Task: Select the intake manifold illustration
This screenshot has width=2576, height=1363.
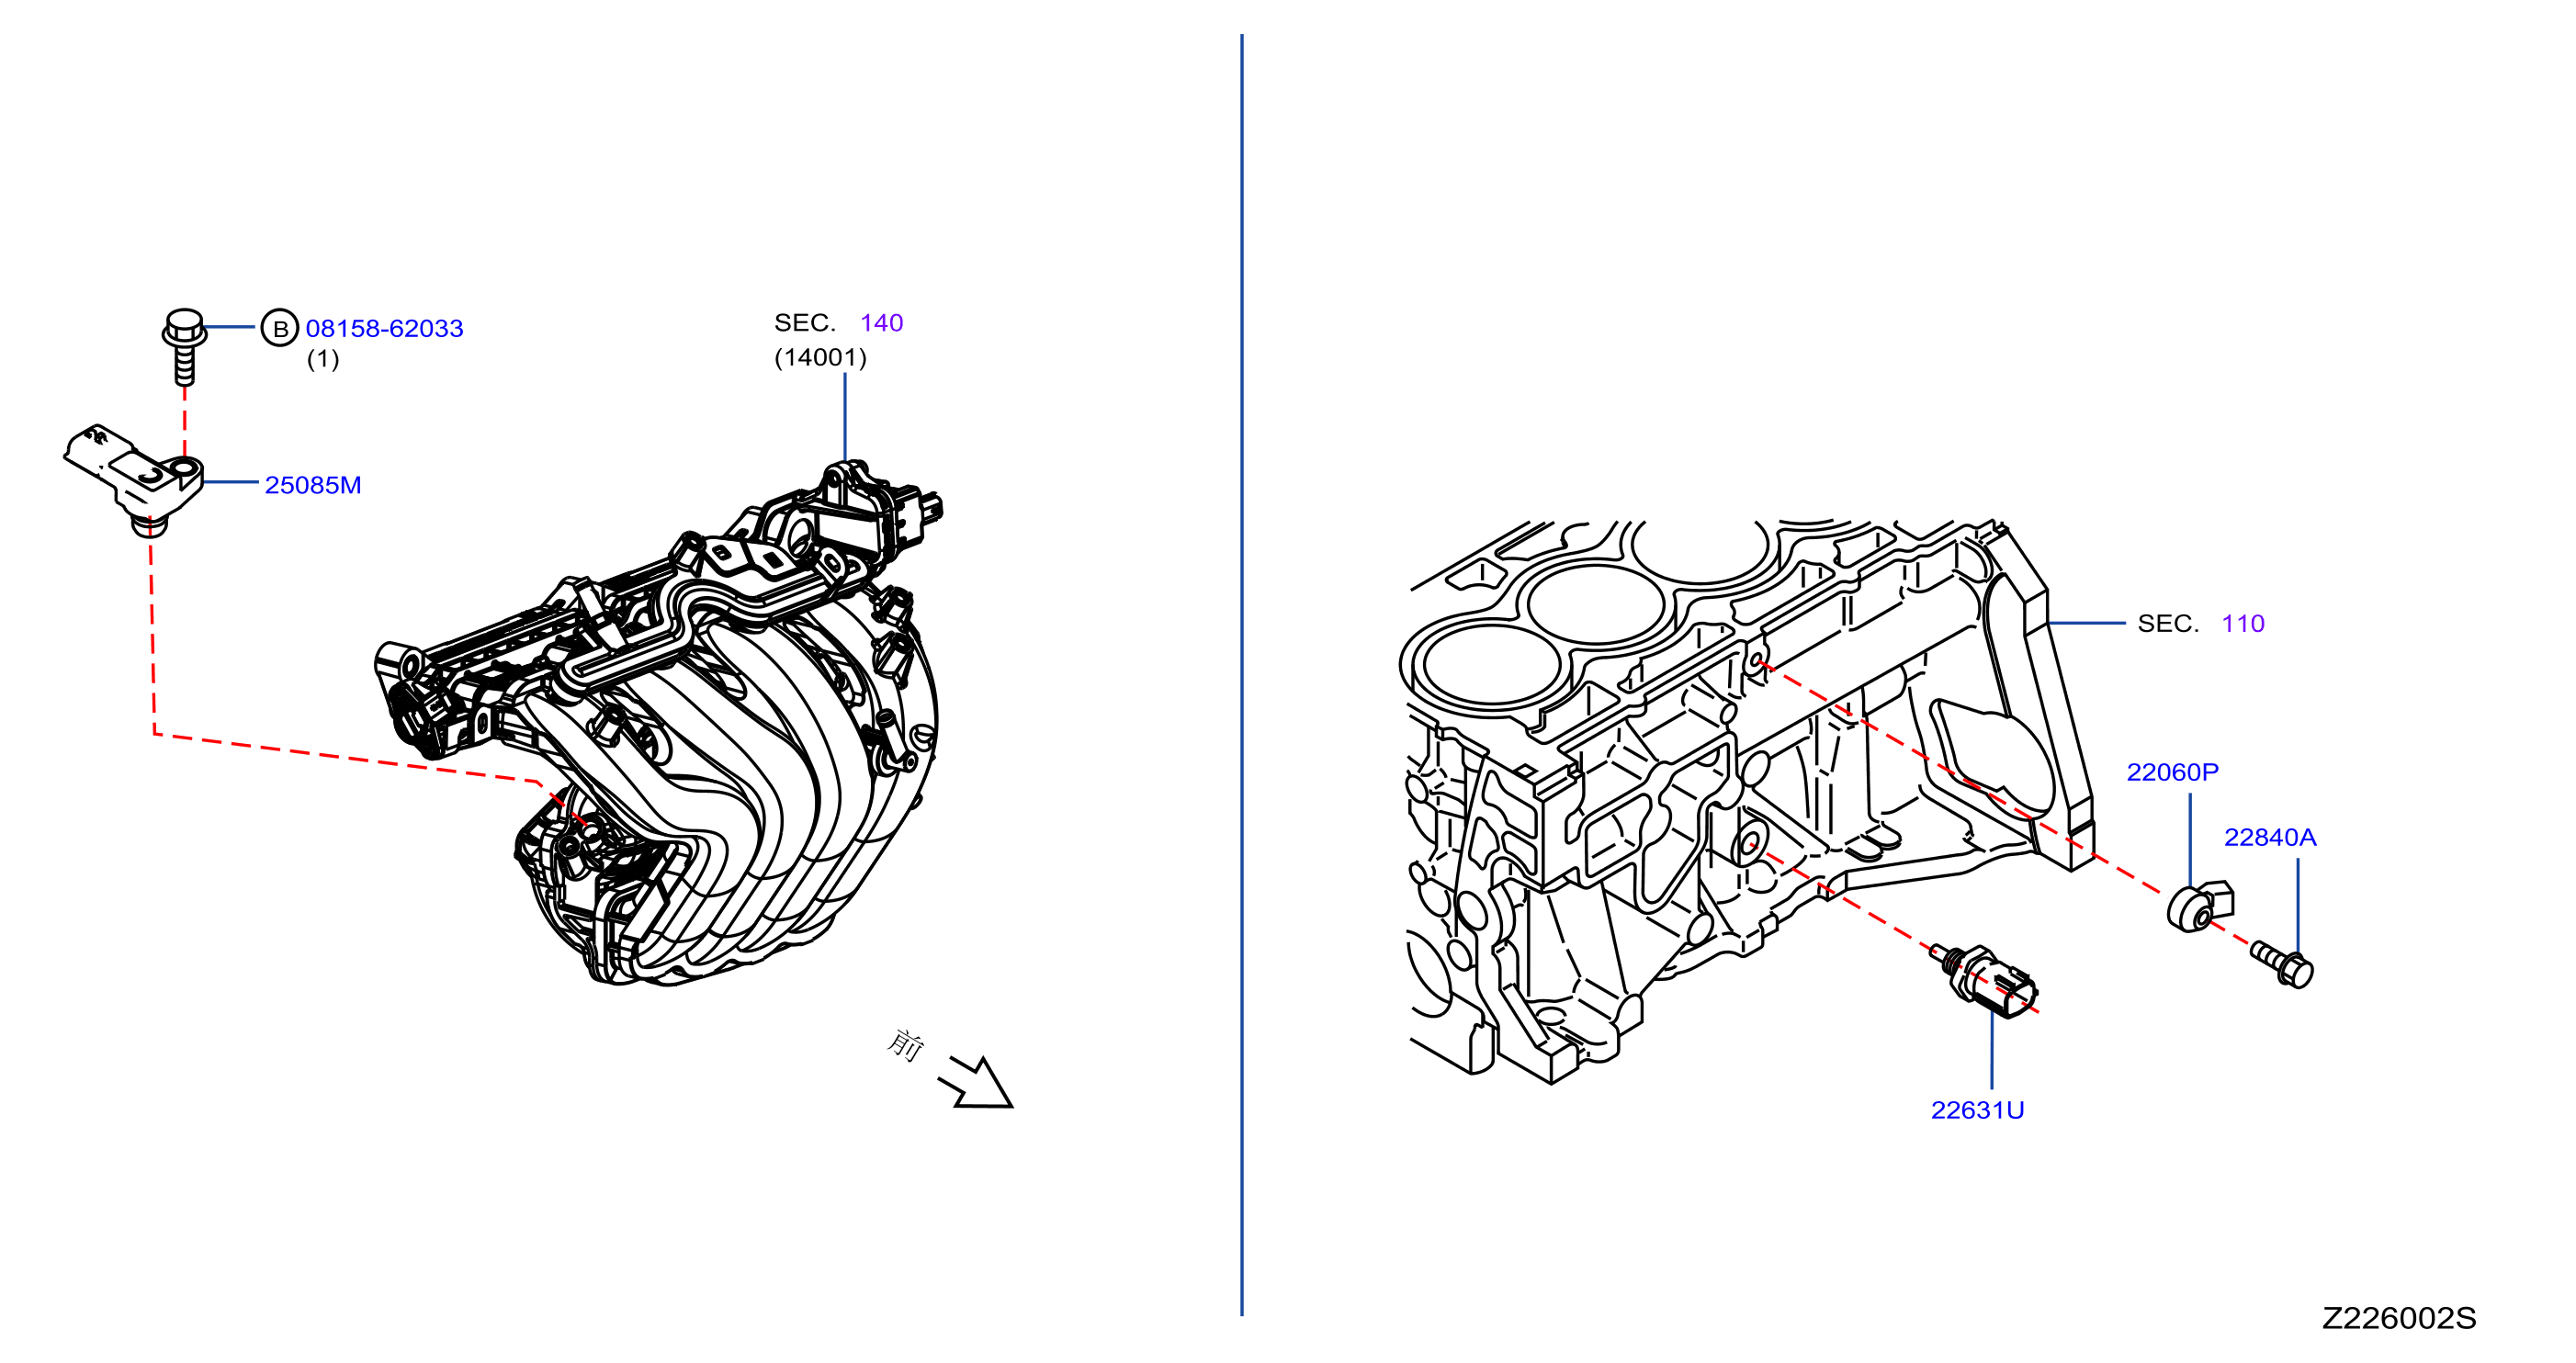Action: 660,723
